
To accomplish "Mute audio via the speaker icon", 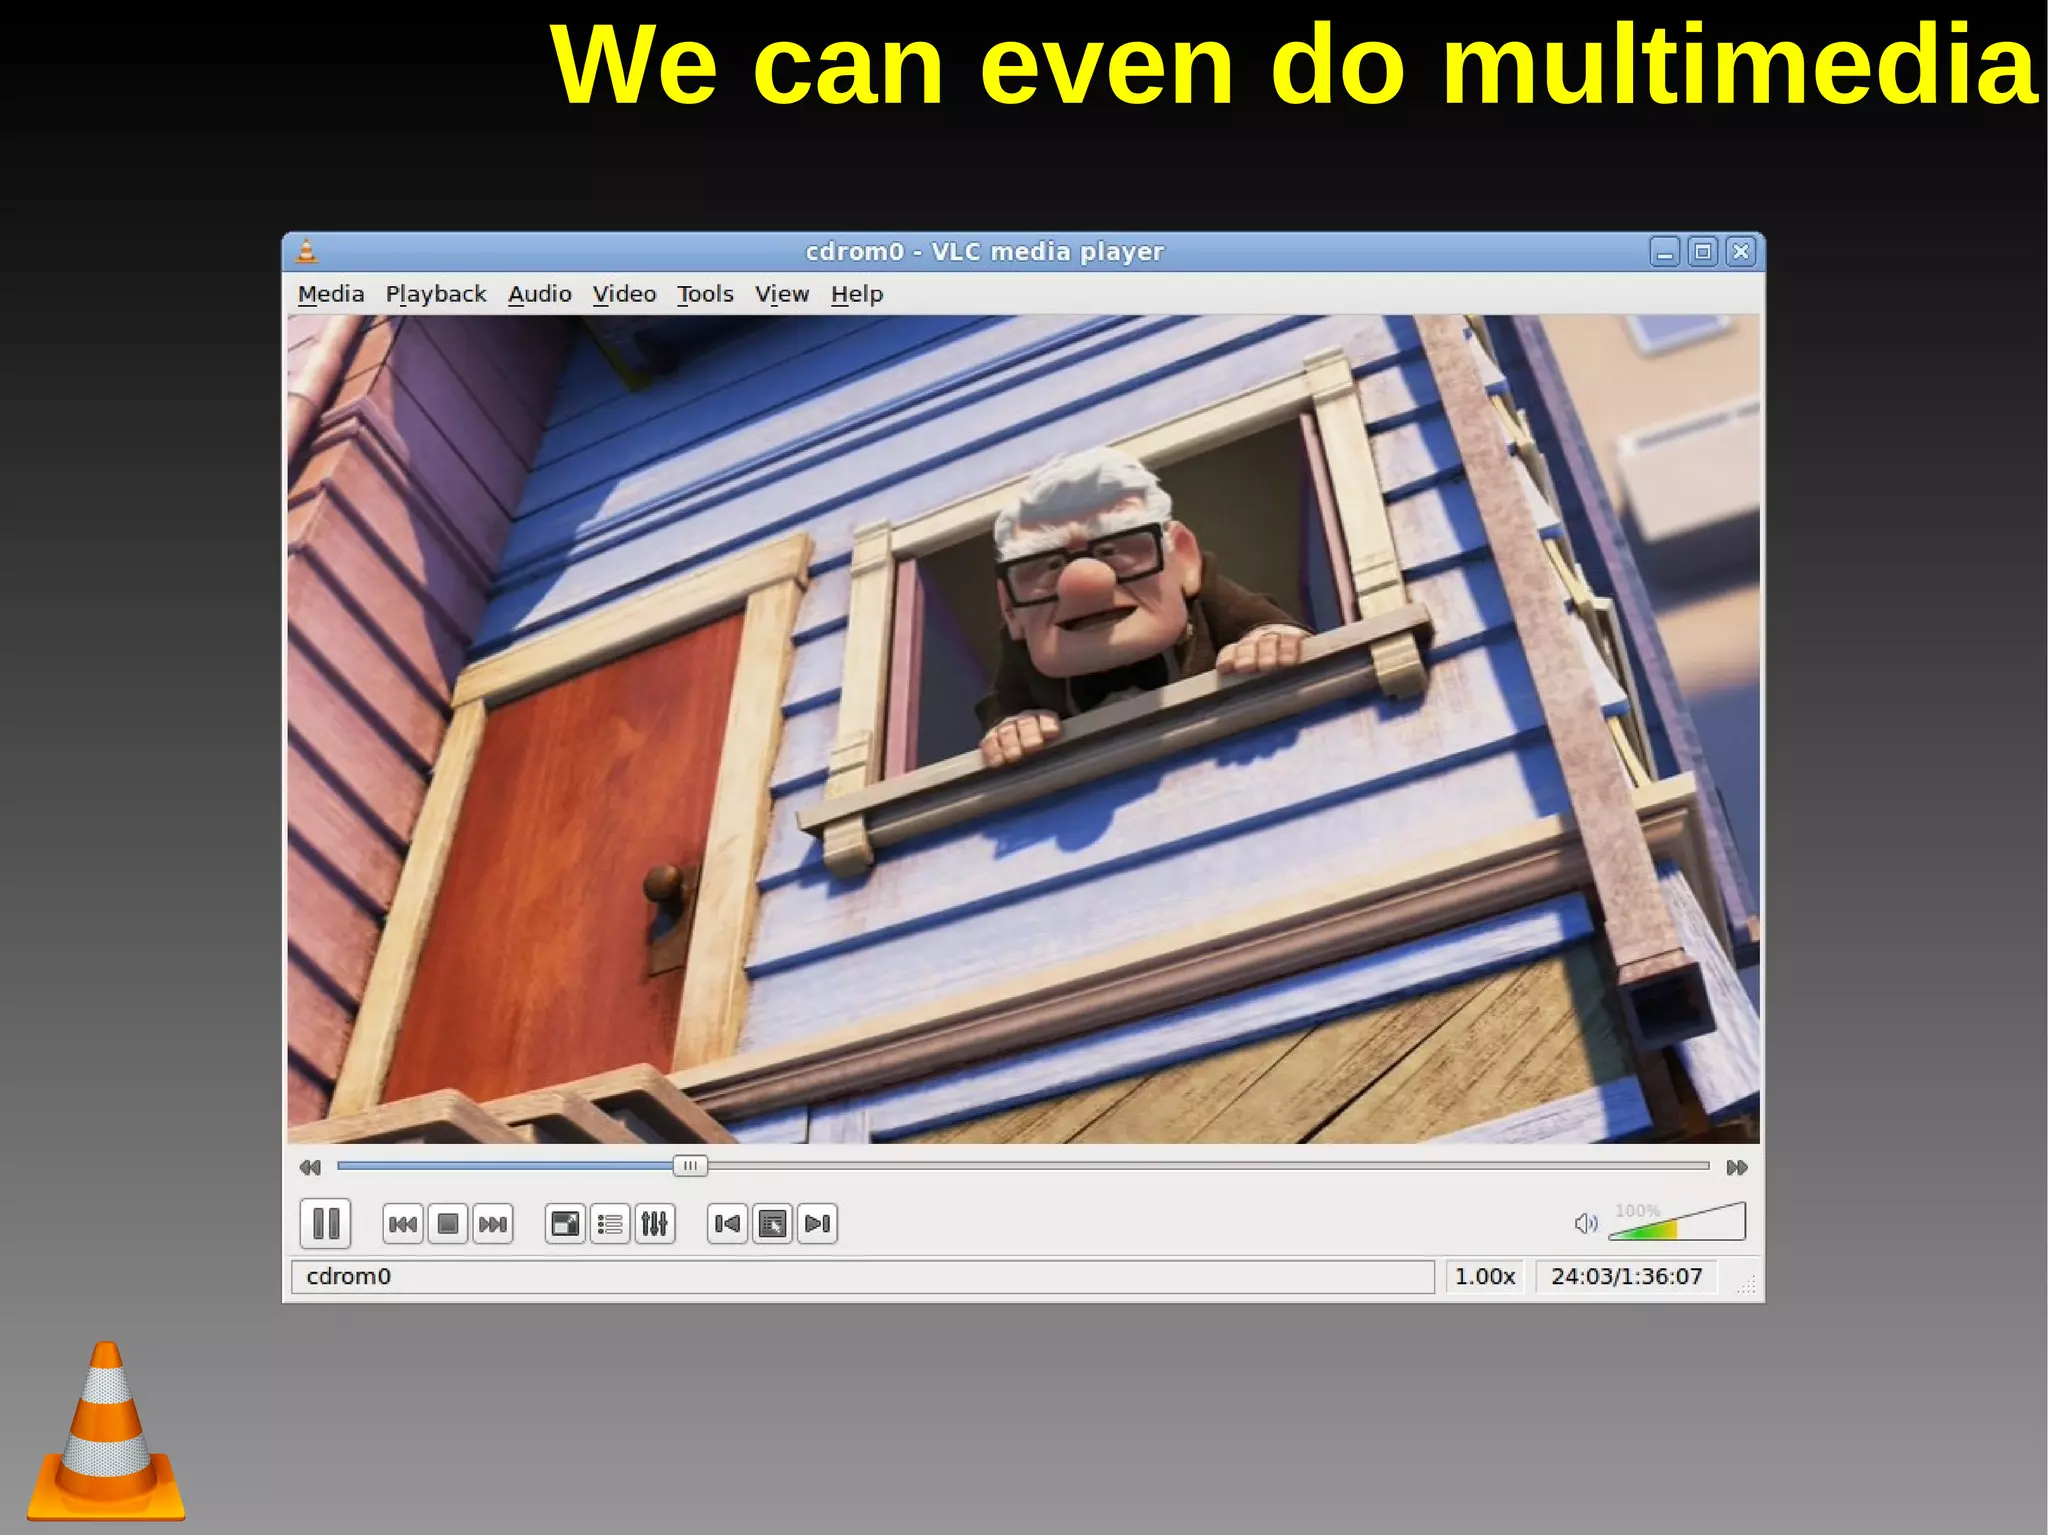I will point(1585,1224).
